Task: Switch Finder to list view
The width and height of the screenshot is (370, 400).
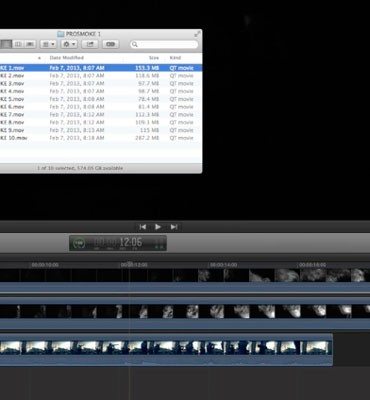Action: coord(6,44)
